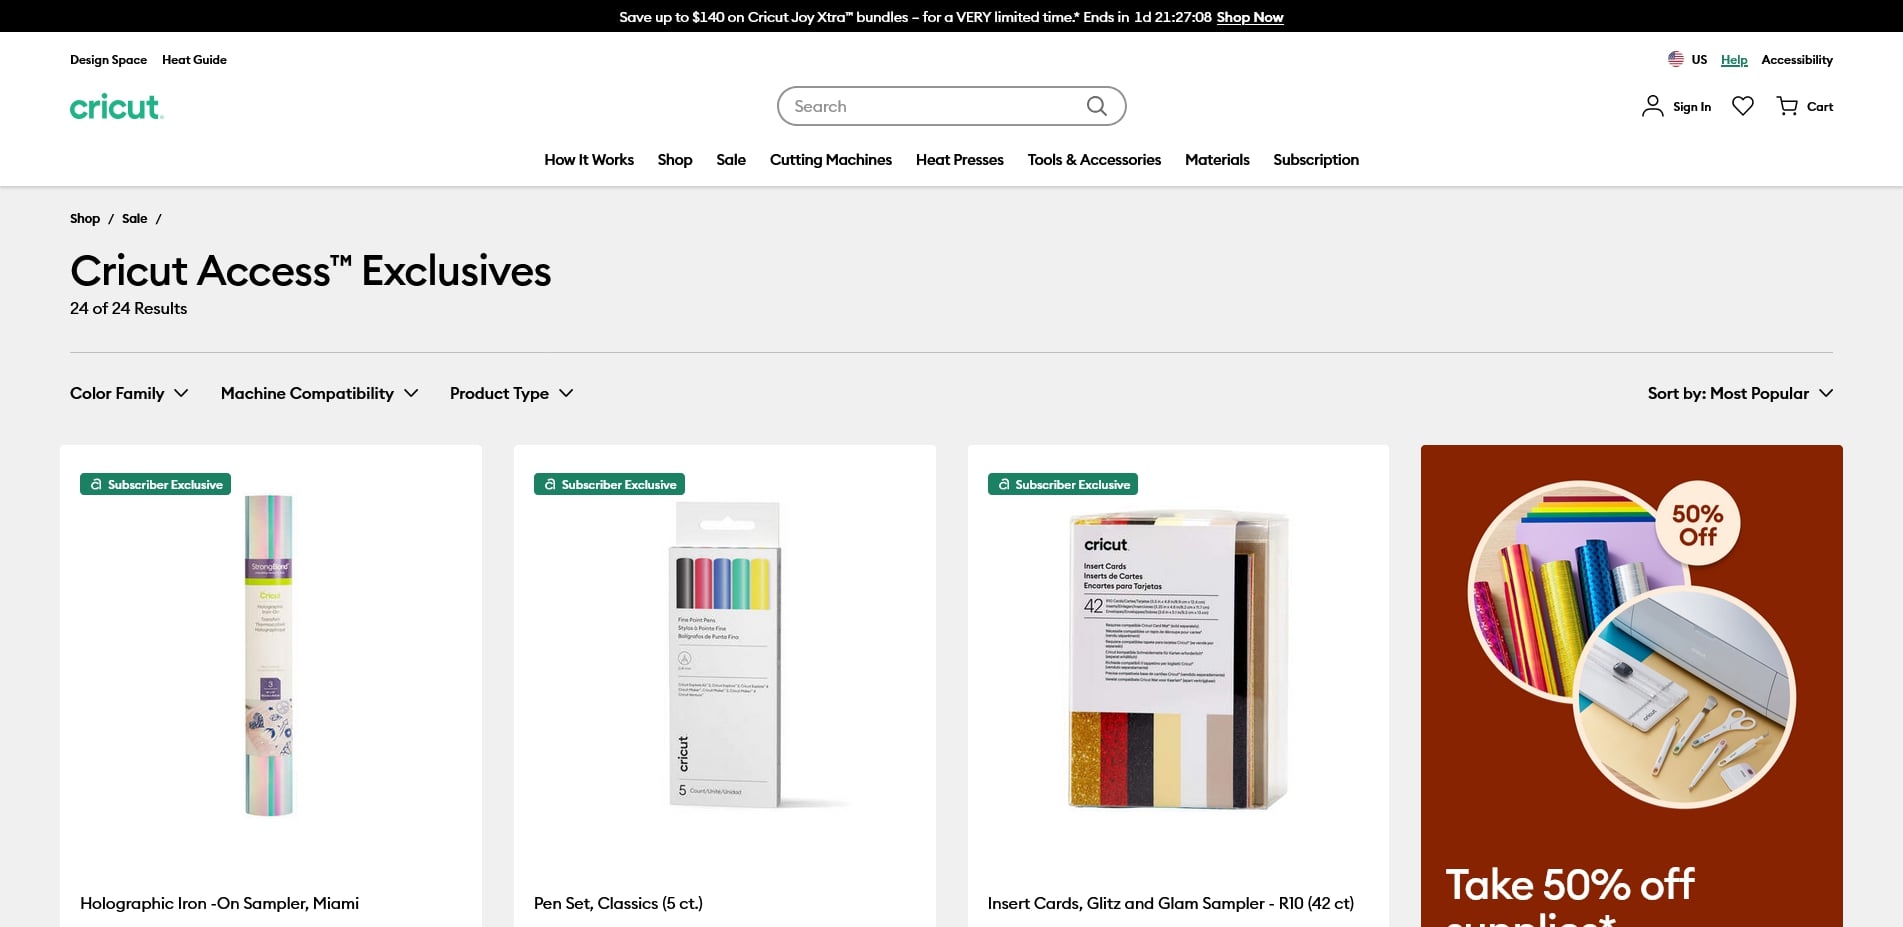Click the 50% Off circular badge
Image resolution: width=1903 pixels, height=927 pixels.
[1698, 524]
